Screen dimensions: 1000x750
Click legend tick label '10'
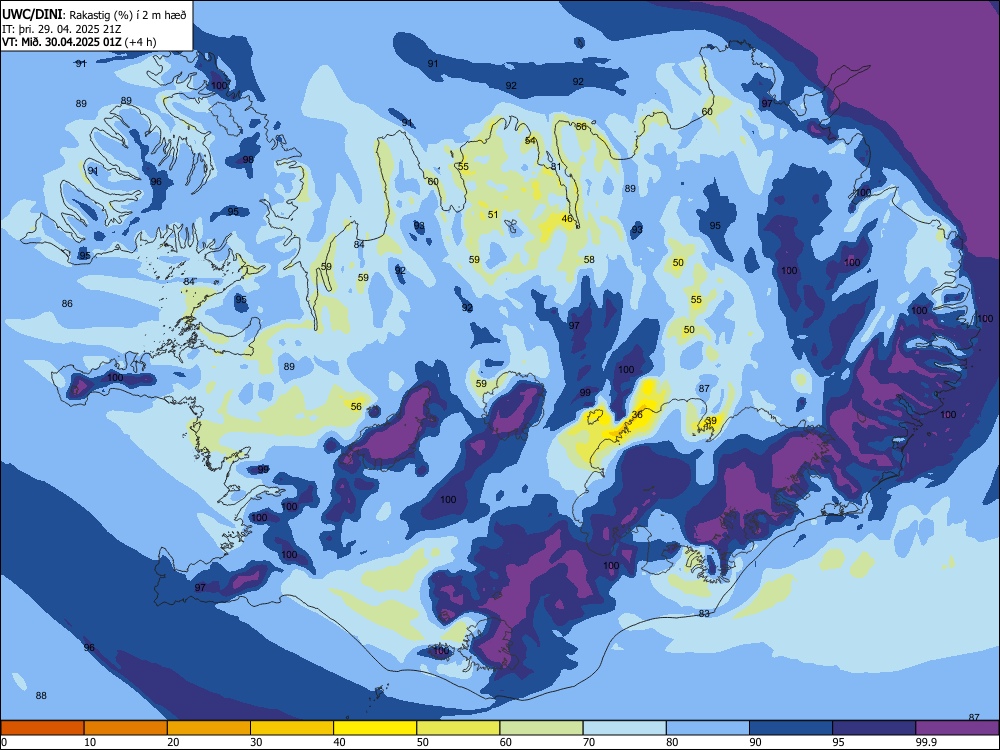[x=90, y=742]
